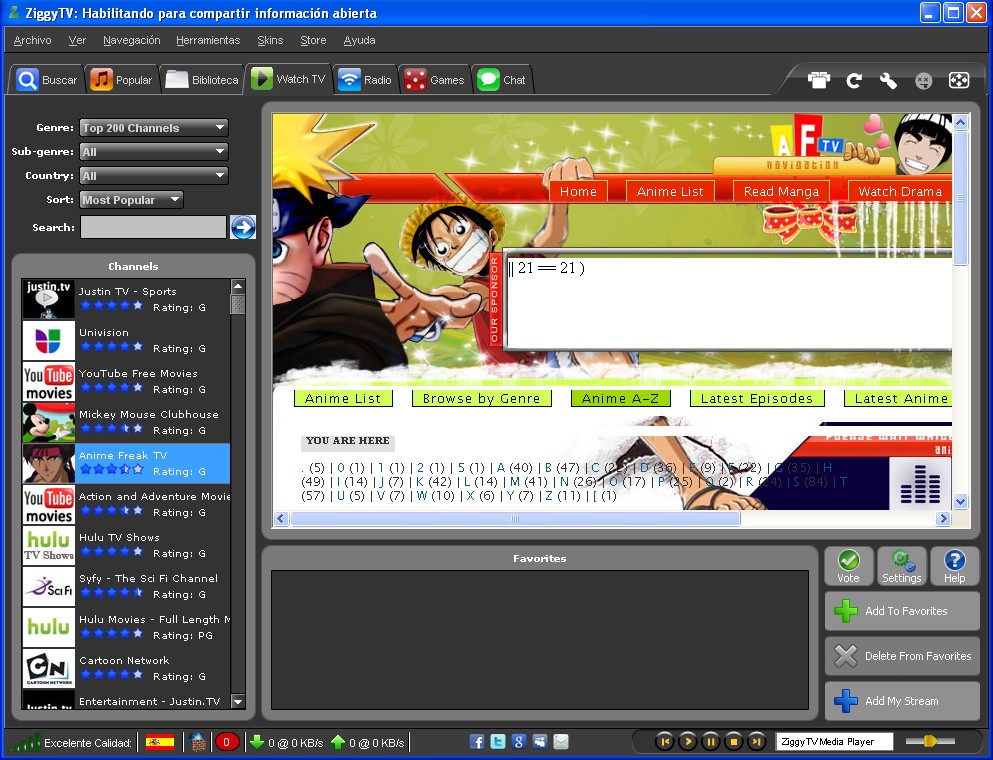The image size is (993, 760).
Task: Click the channel Search input field
Action: click(x=153, y=227)
